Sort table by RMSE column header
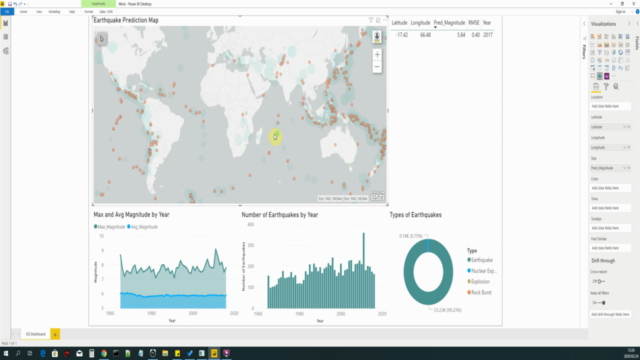This screenshot has width=640, height=360. tap(473, 23)
